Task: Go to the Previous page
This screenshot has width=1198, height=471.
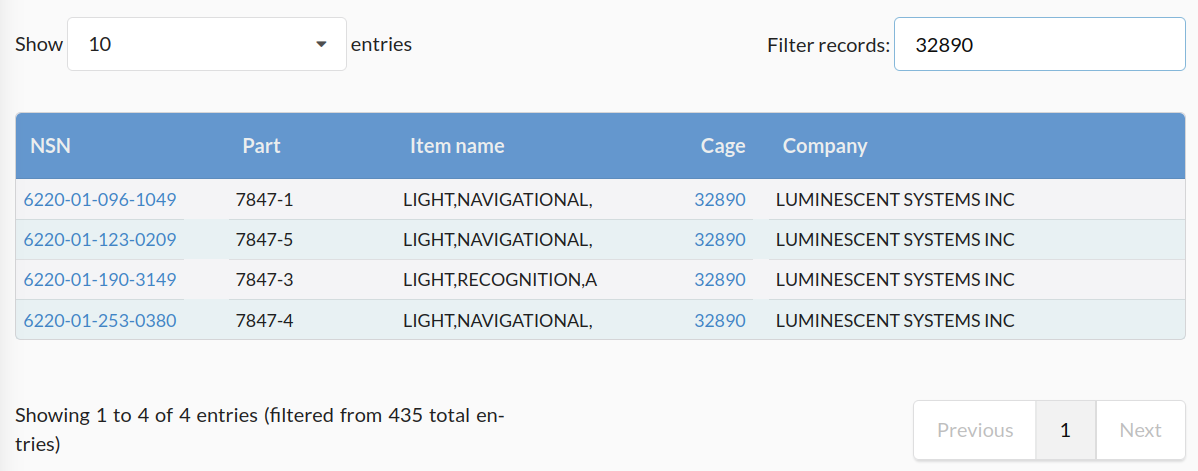Action: pos(975,430)
